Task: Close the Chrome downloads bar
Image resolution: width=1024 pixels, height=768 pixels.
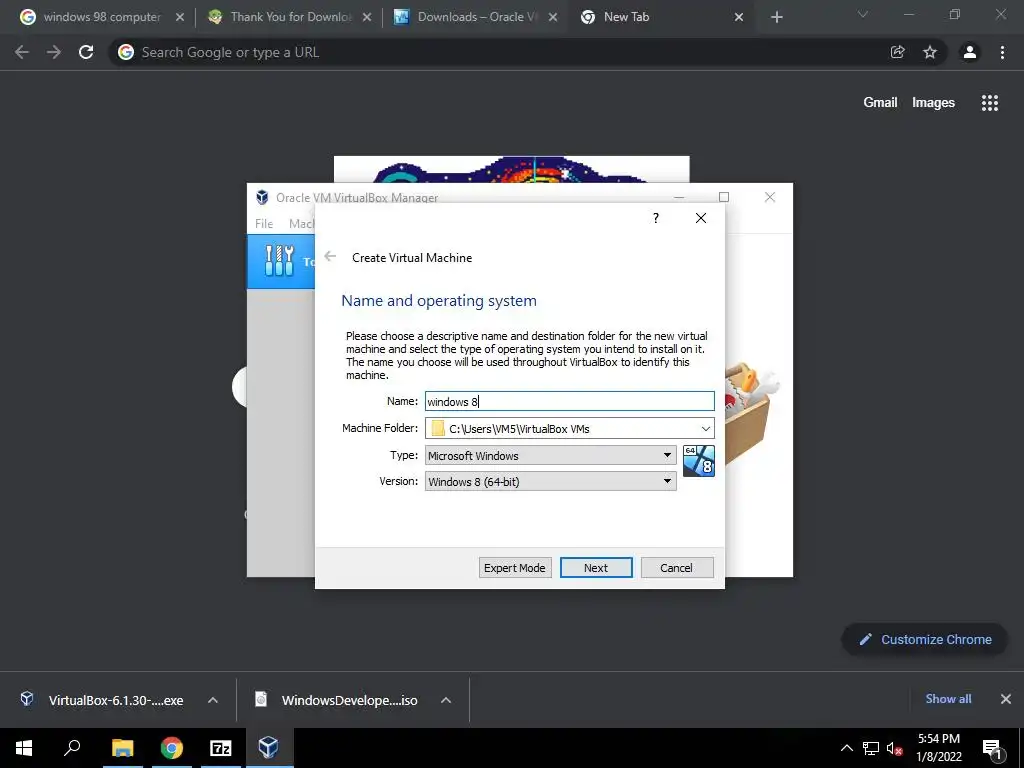Action: pyautogui.click(x=1006, y=699)
